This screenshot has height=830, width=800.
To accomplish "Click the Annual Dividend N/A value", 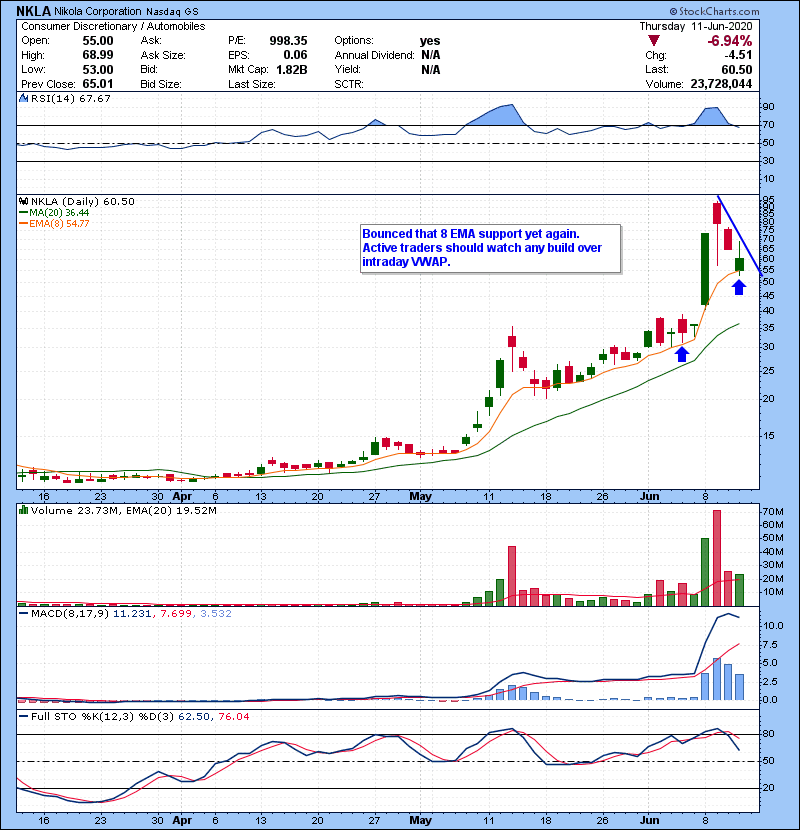I will point(430,55).
